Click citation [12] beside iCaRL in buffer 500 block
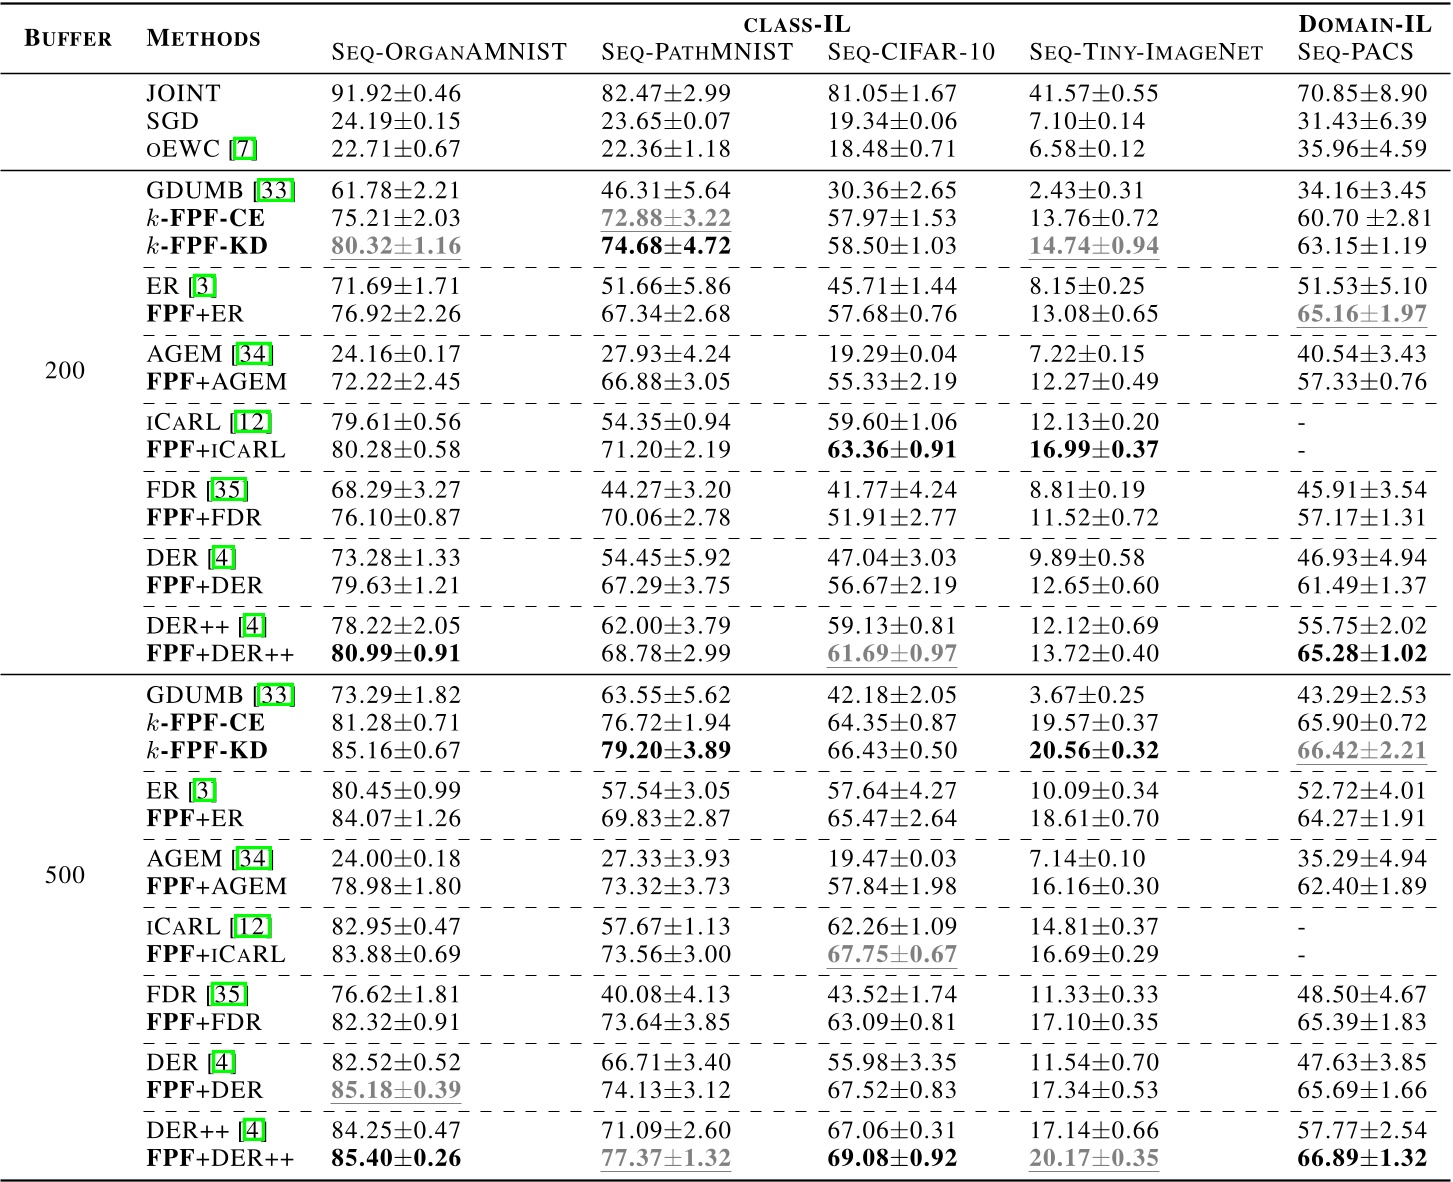Image resolution: width=1453 pixels, height=1182 pixels. tap(250, 927)
